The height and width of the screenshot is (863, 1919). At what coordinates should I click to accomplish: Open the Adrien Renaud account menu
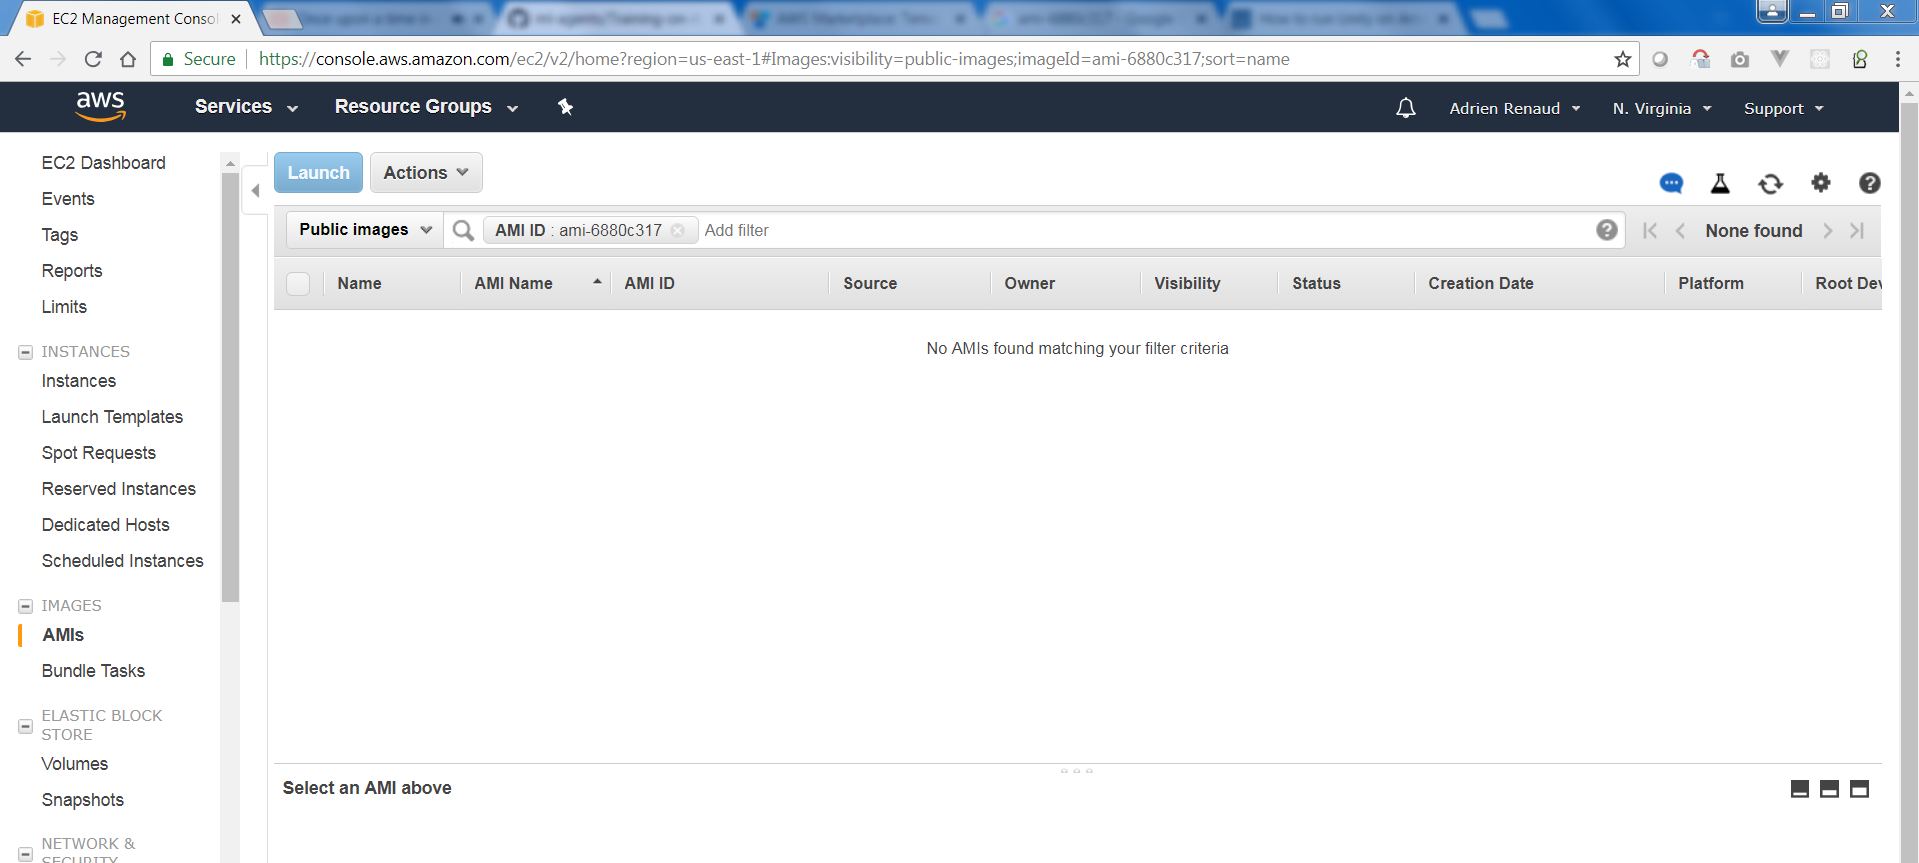coord(1515,108)
